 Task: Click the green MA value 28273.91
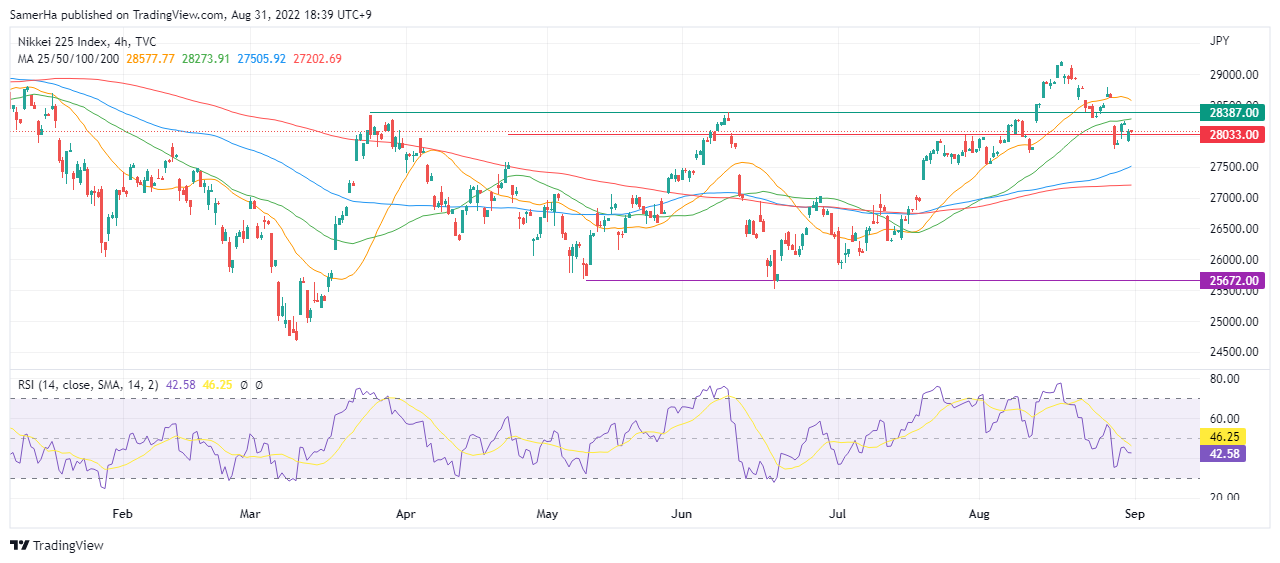(x=207, y=59)
